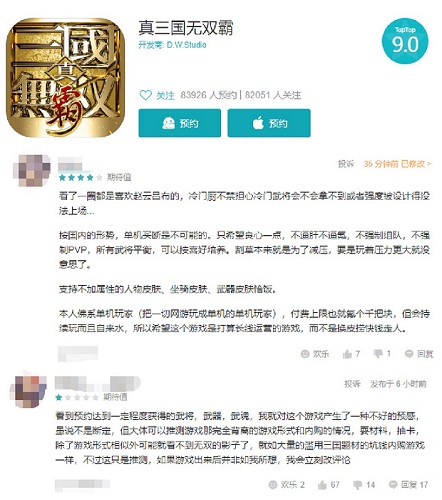This screenshot has height=500, width=442.
Task: Click 投诉 on the first review
Action: click(346, 164)
